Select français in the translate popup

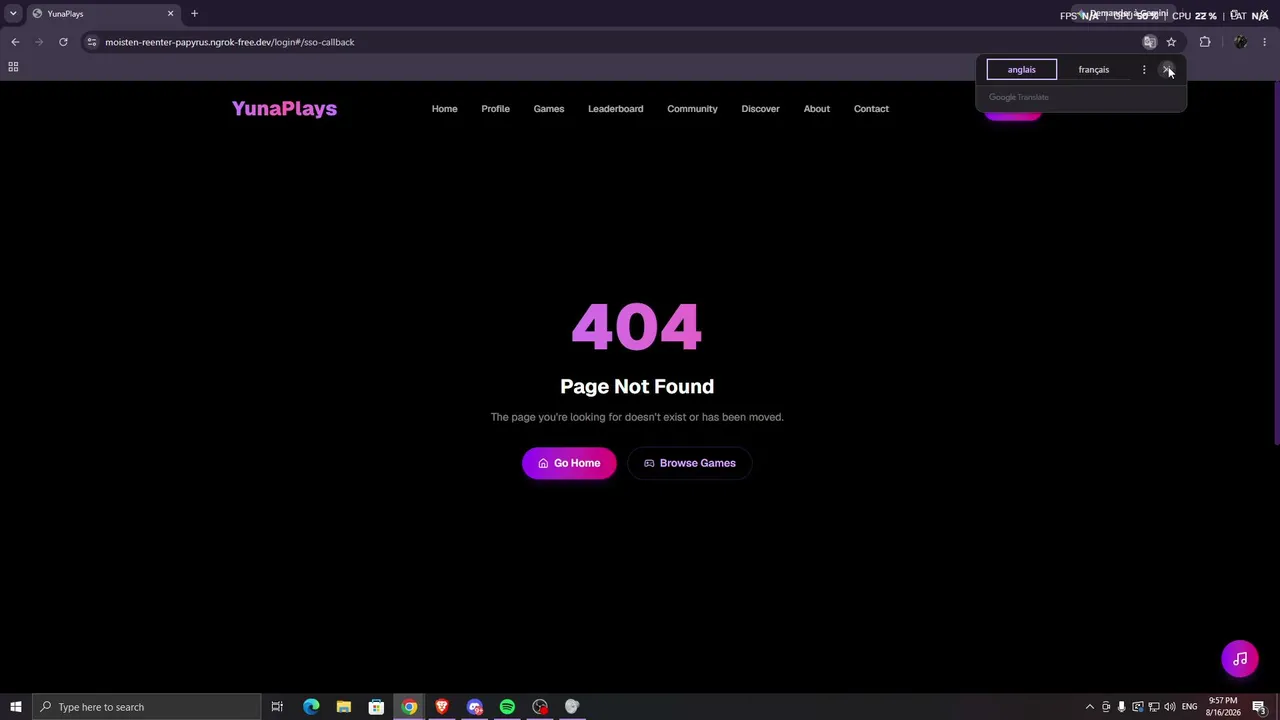coord(1093,70)
